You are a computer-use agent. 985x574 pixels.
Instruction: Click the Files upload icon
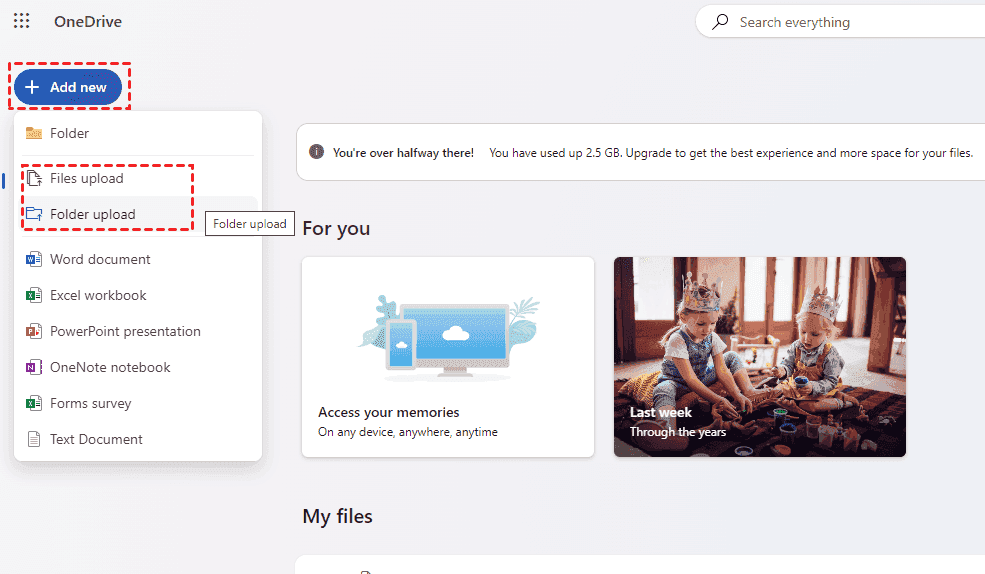34,178
